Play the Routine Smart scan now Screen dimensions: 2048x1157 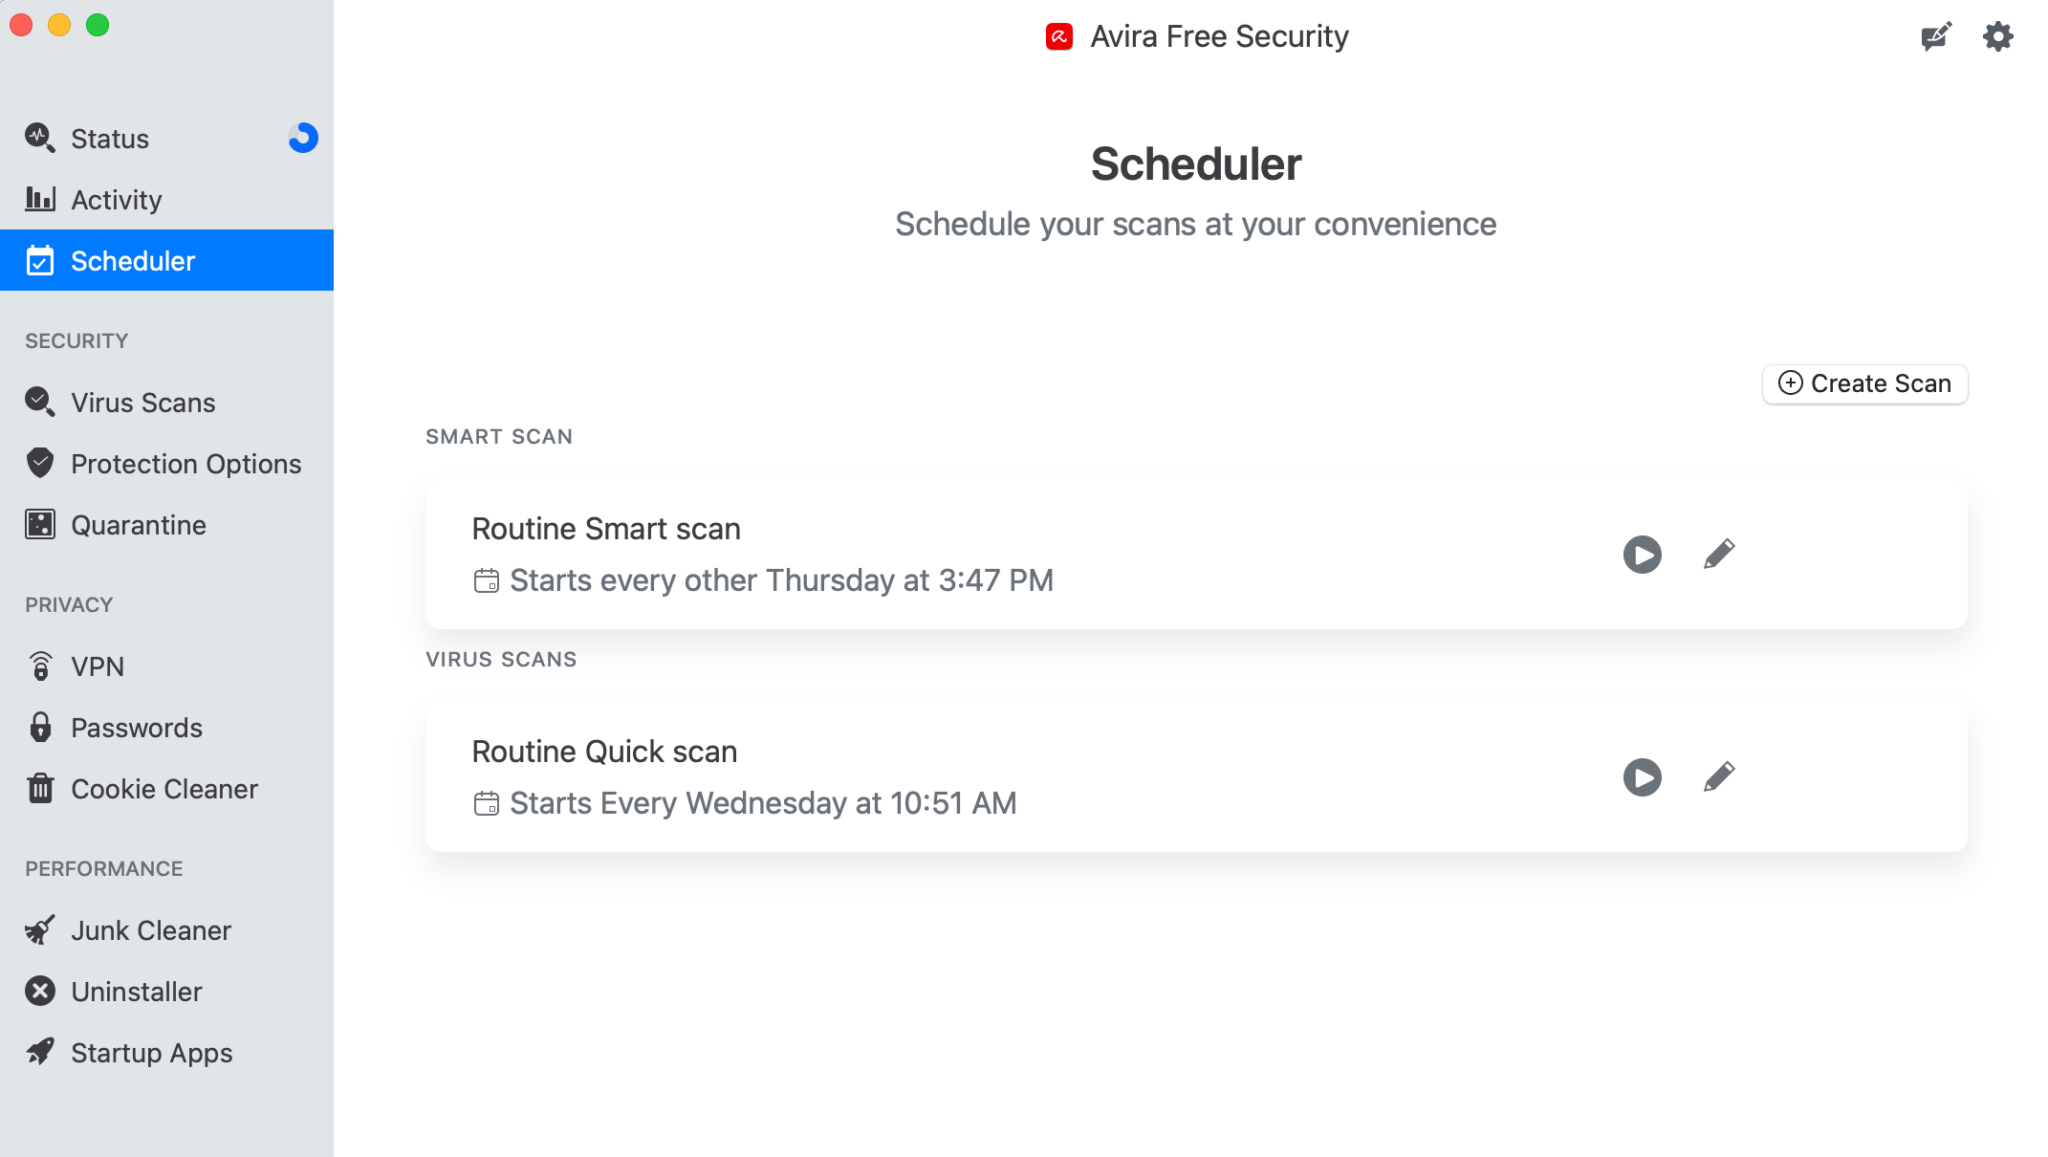click(1641, 554)
